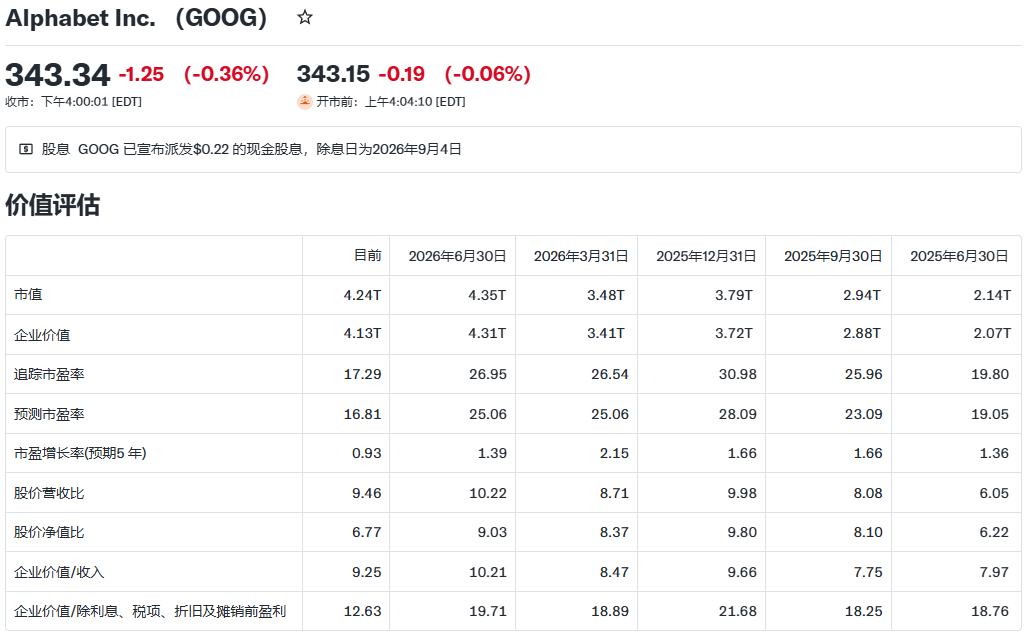Click price/sales 10.22 cell
Viewport: 1025px width, 634px height.
click(488, 493)
